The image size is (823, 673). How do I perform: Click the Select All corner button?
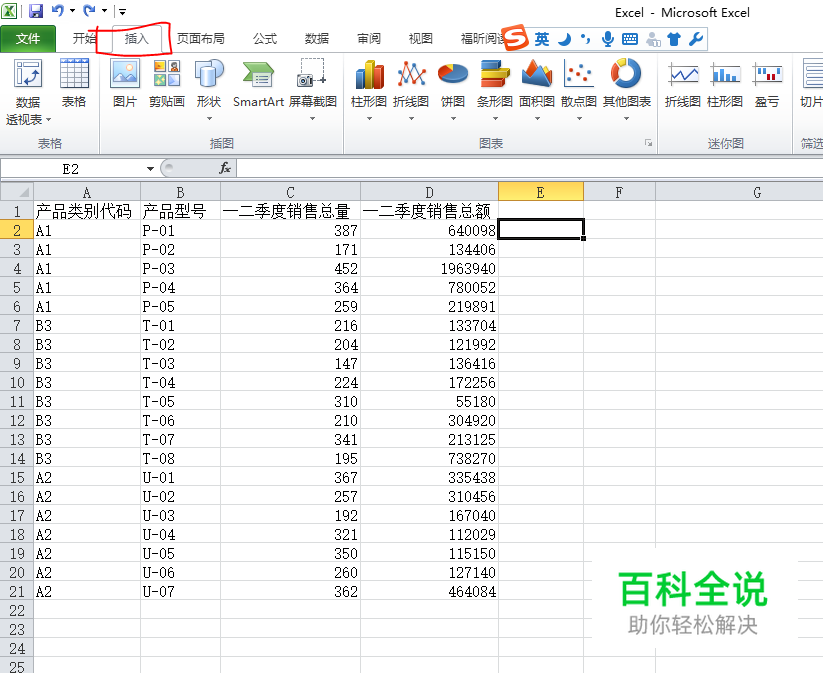(17, 192)
